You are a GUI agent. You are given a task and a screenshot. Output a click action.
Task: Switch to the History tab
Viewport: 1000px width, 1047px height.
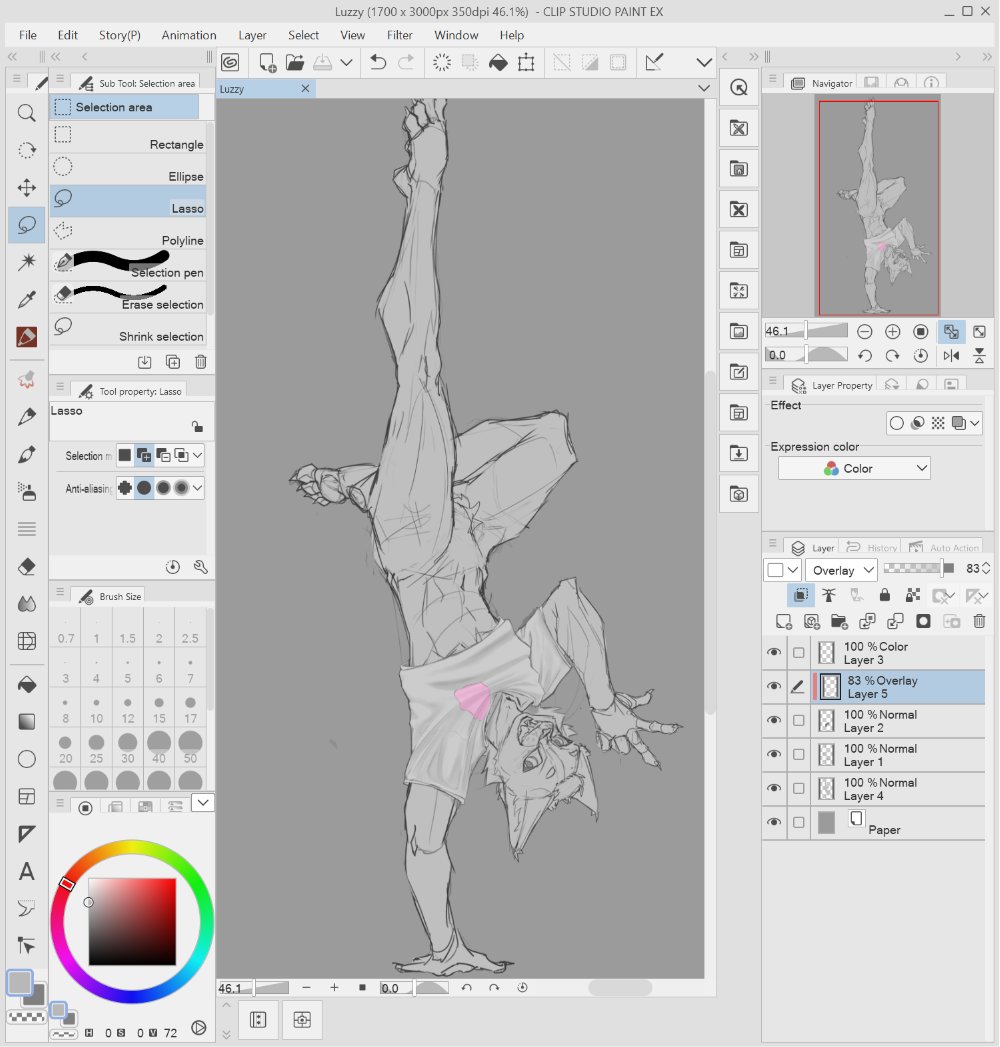point(872,548)
